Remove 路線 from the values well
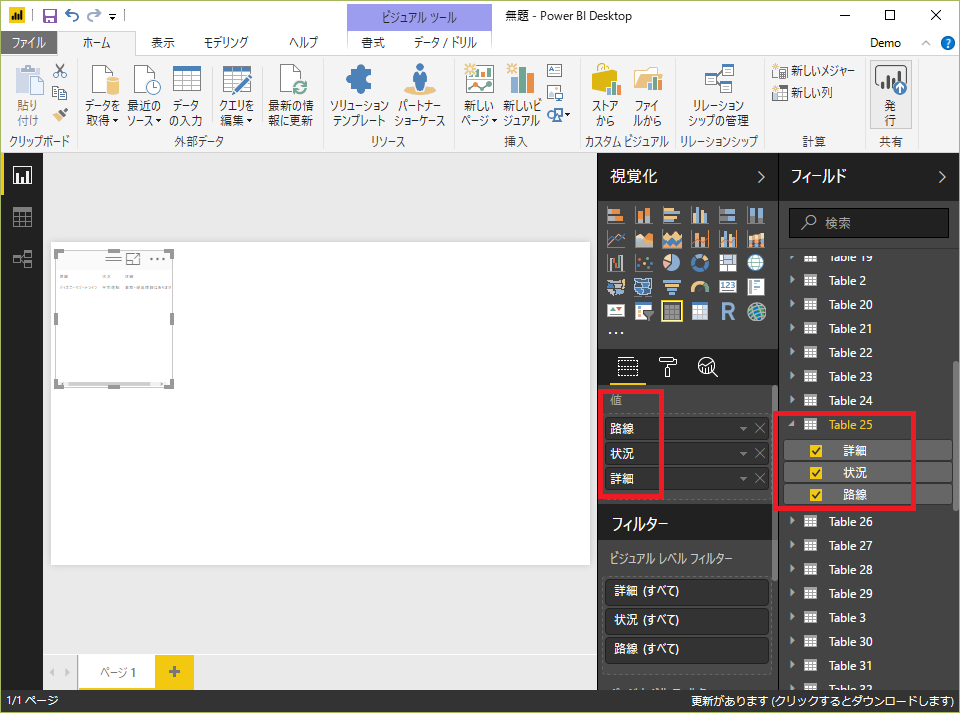 click(760, 428)
